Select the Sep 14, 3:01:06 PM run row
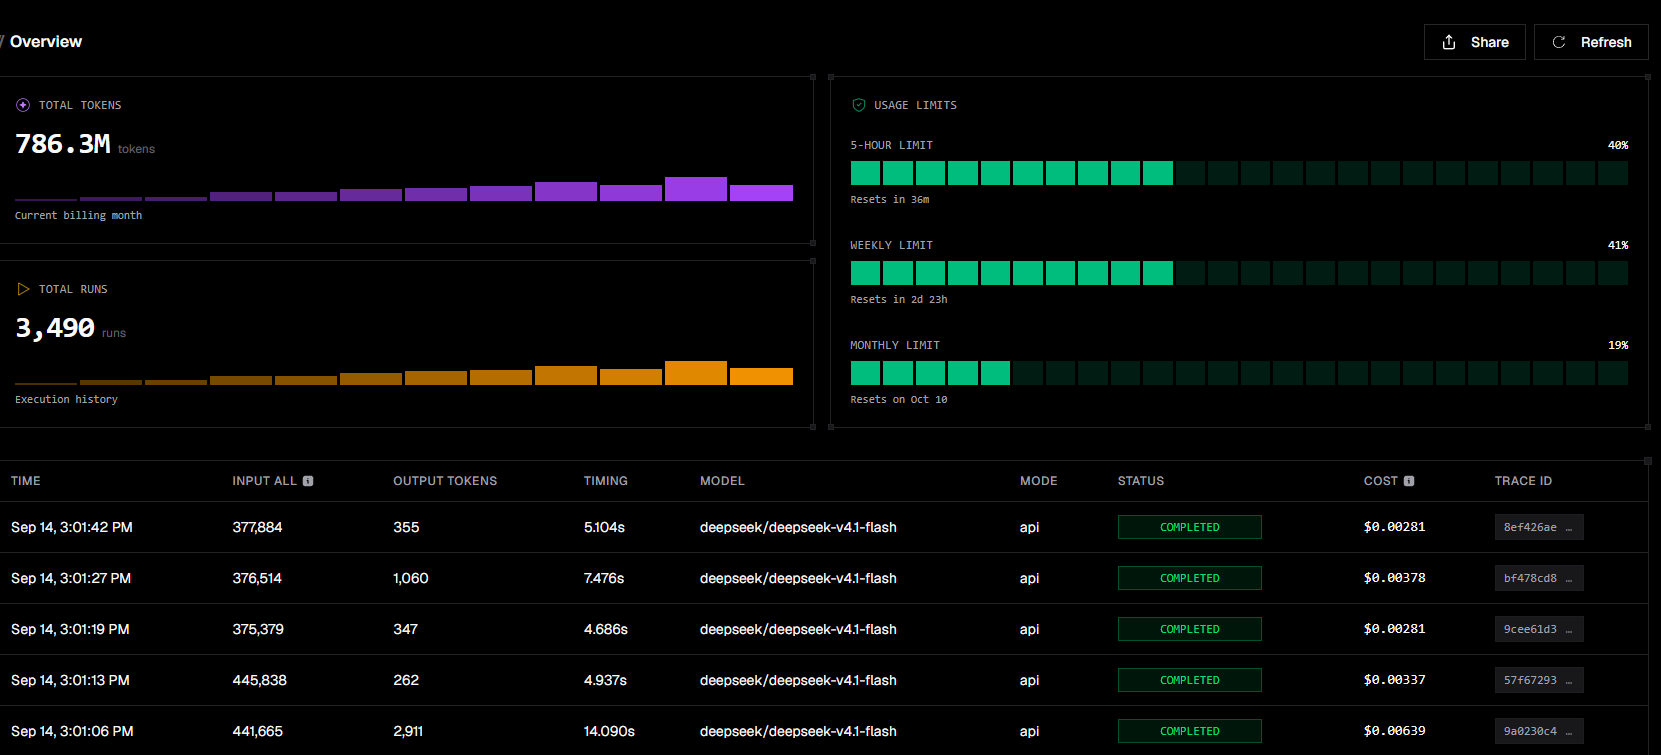 coord(824,731)
